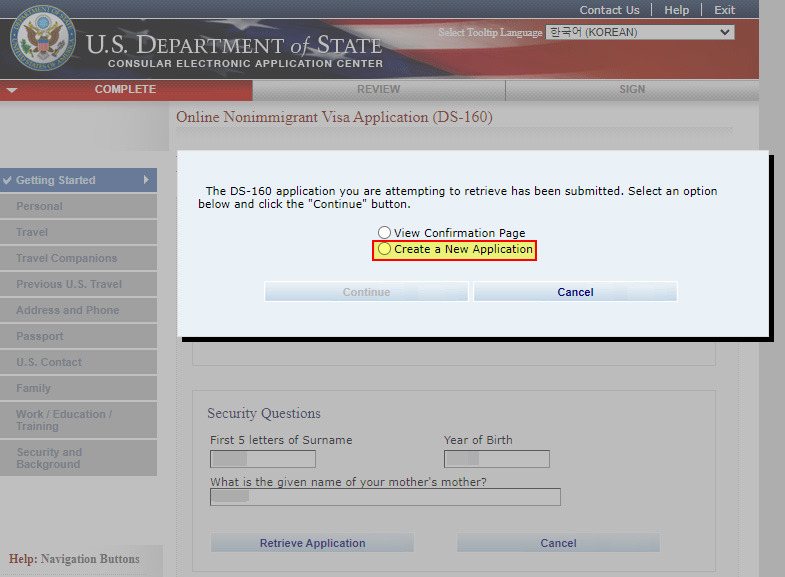Switch to the COMPLETE step tab
Viewport: 785px width, 577px height.
tap(126, 90)
